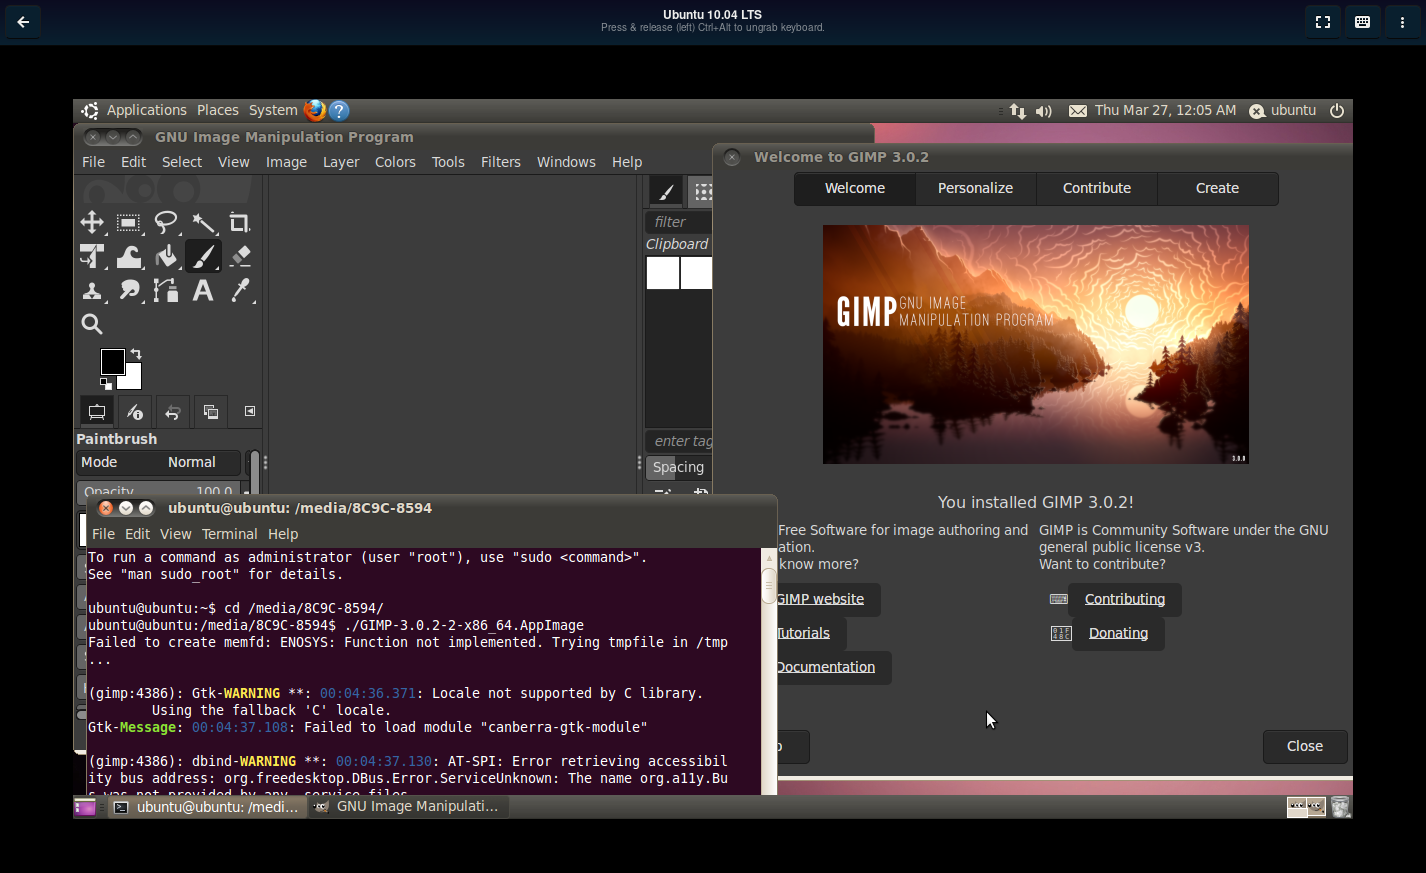Switch to the Device Status tab
This screenshot has width=1426, height=873.
point(135,412)
